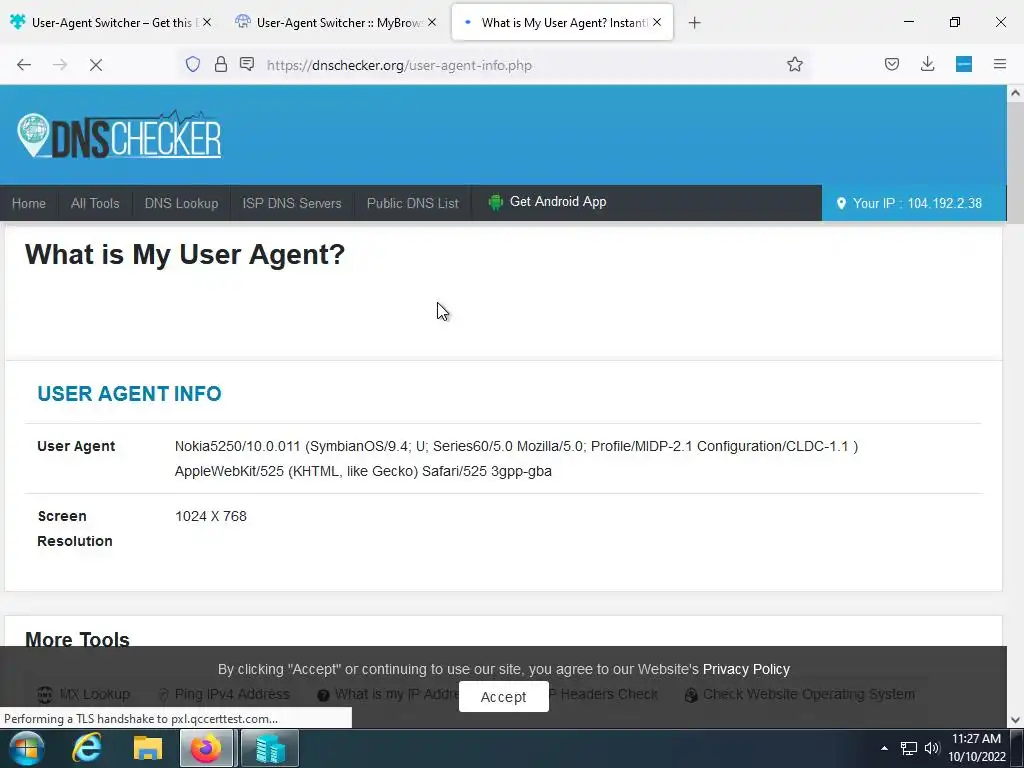The width and height of the screenshot is (1024, 768).
Task: Open tracking protection shield icon
Action: 193,64
